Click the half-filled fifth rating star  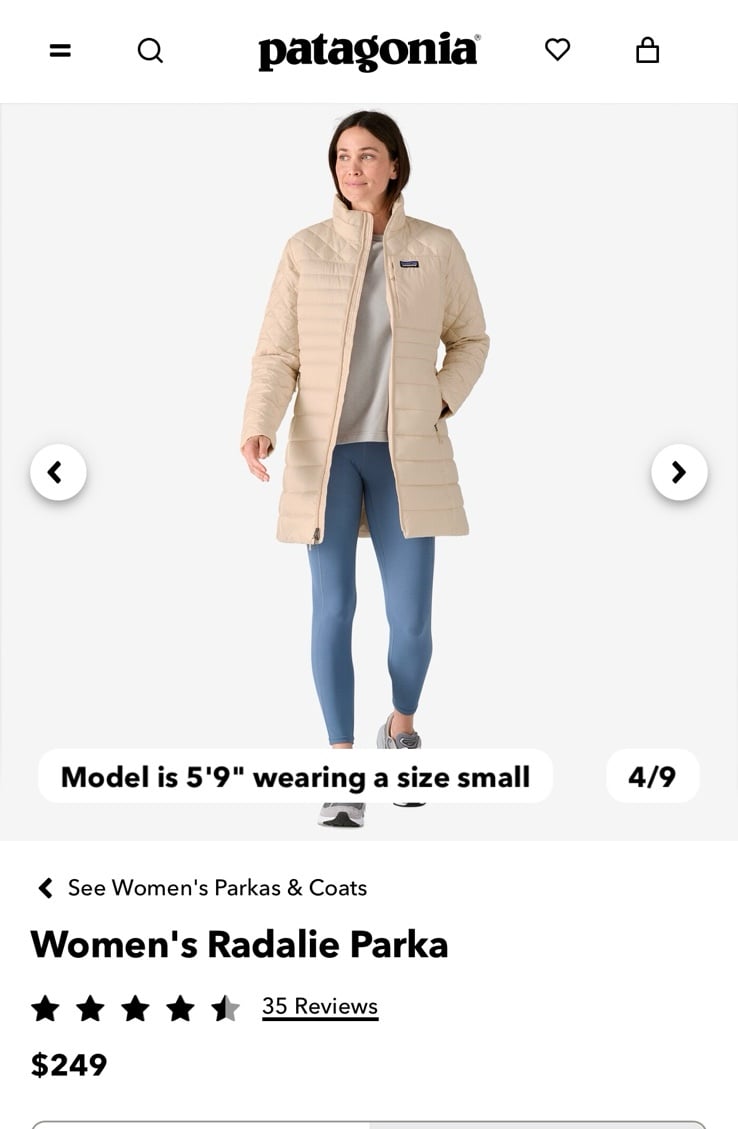tap(225, 1008)
